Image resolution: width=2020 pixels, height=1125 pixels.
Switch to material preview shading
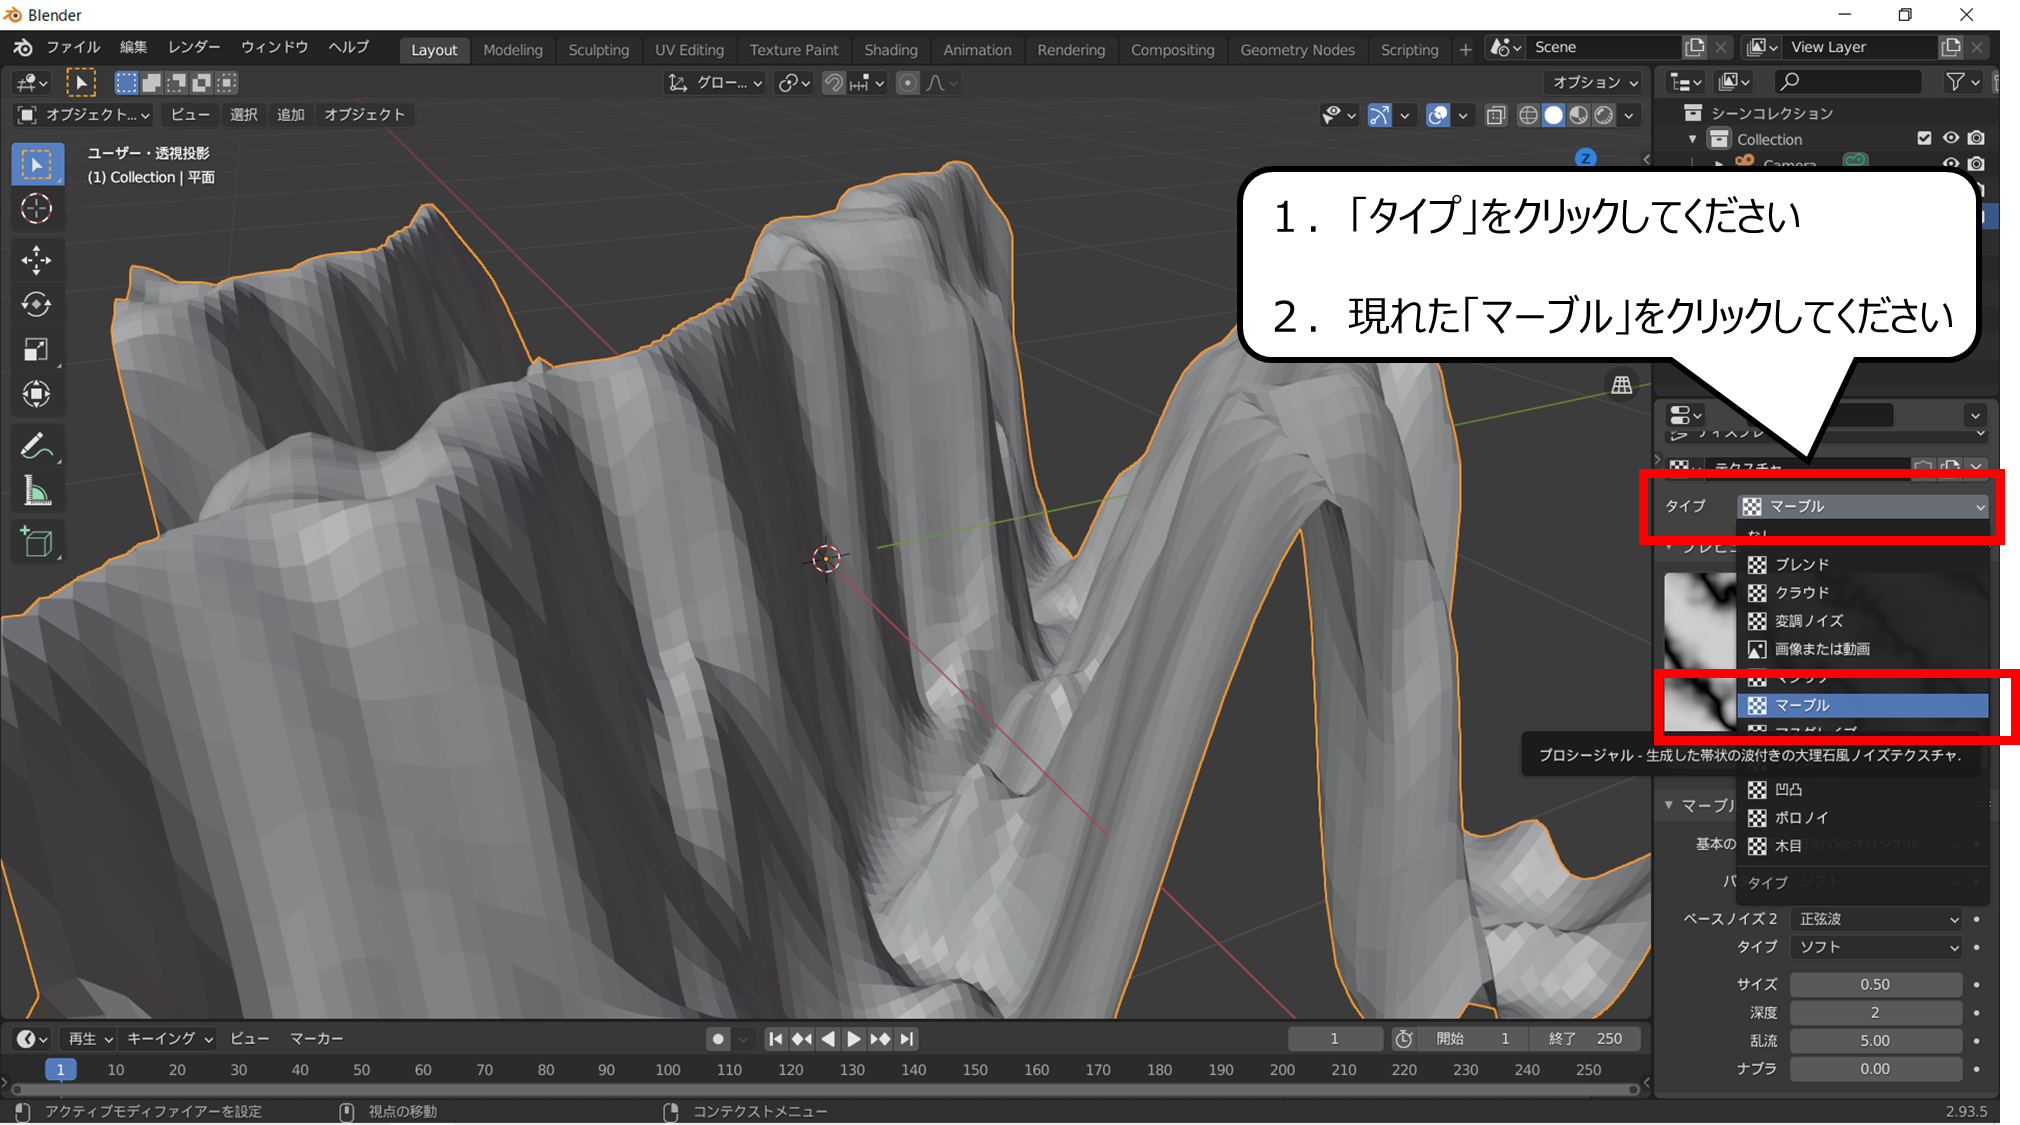[1579, 115]
